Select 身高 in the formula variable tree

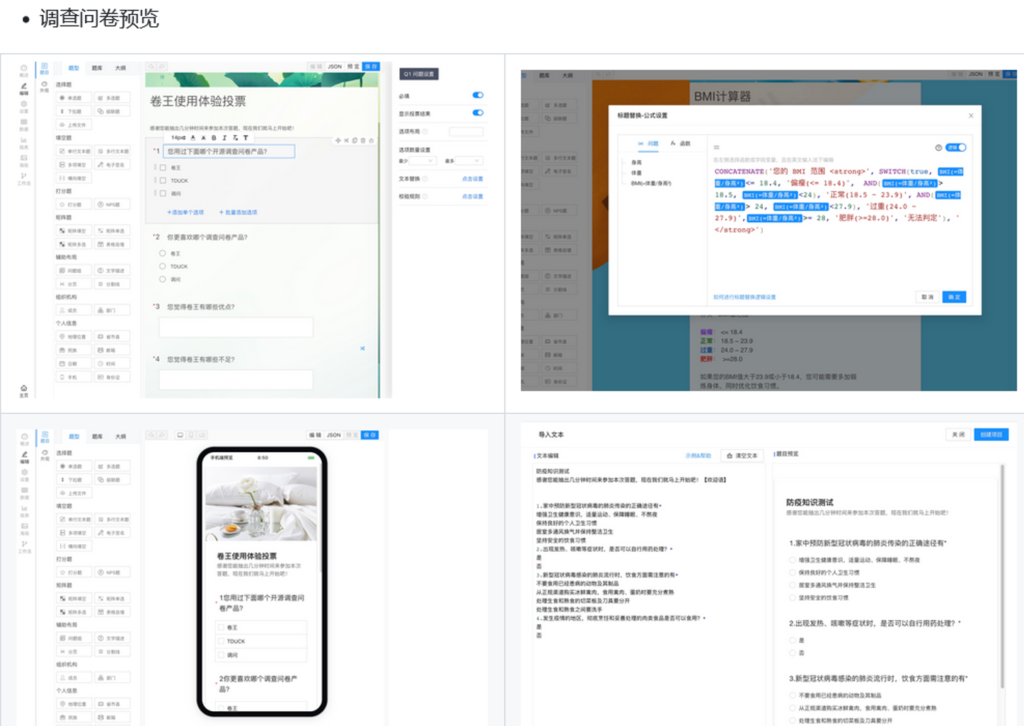[637, 162]
